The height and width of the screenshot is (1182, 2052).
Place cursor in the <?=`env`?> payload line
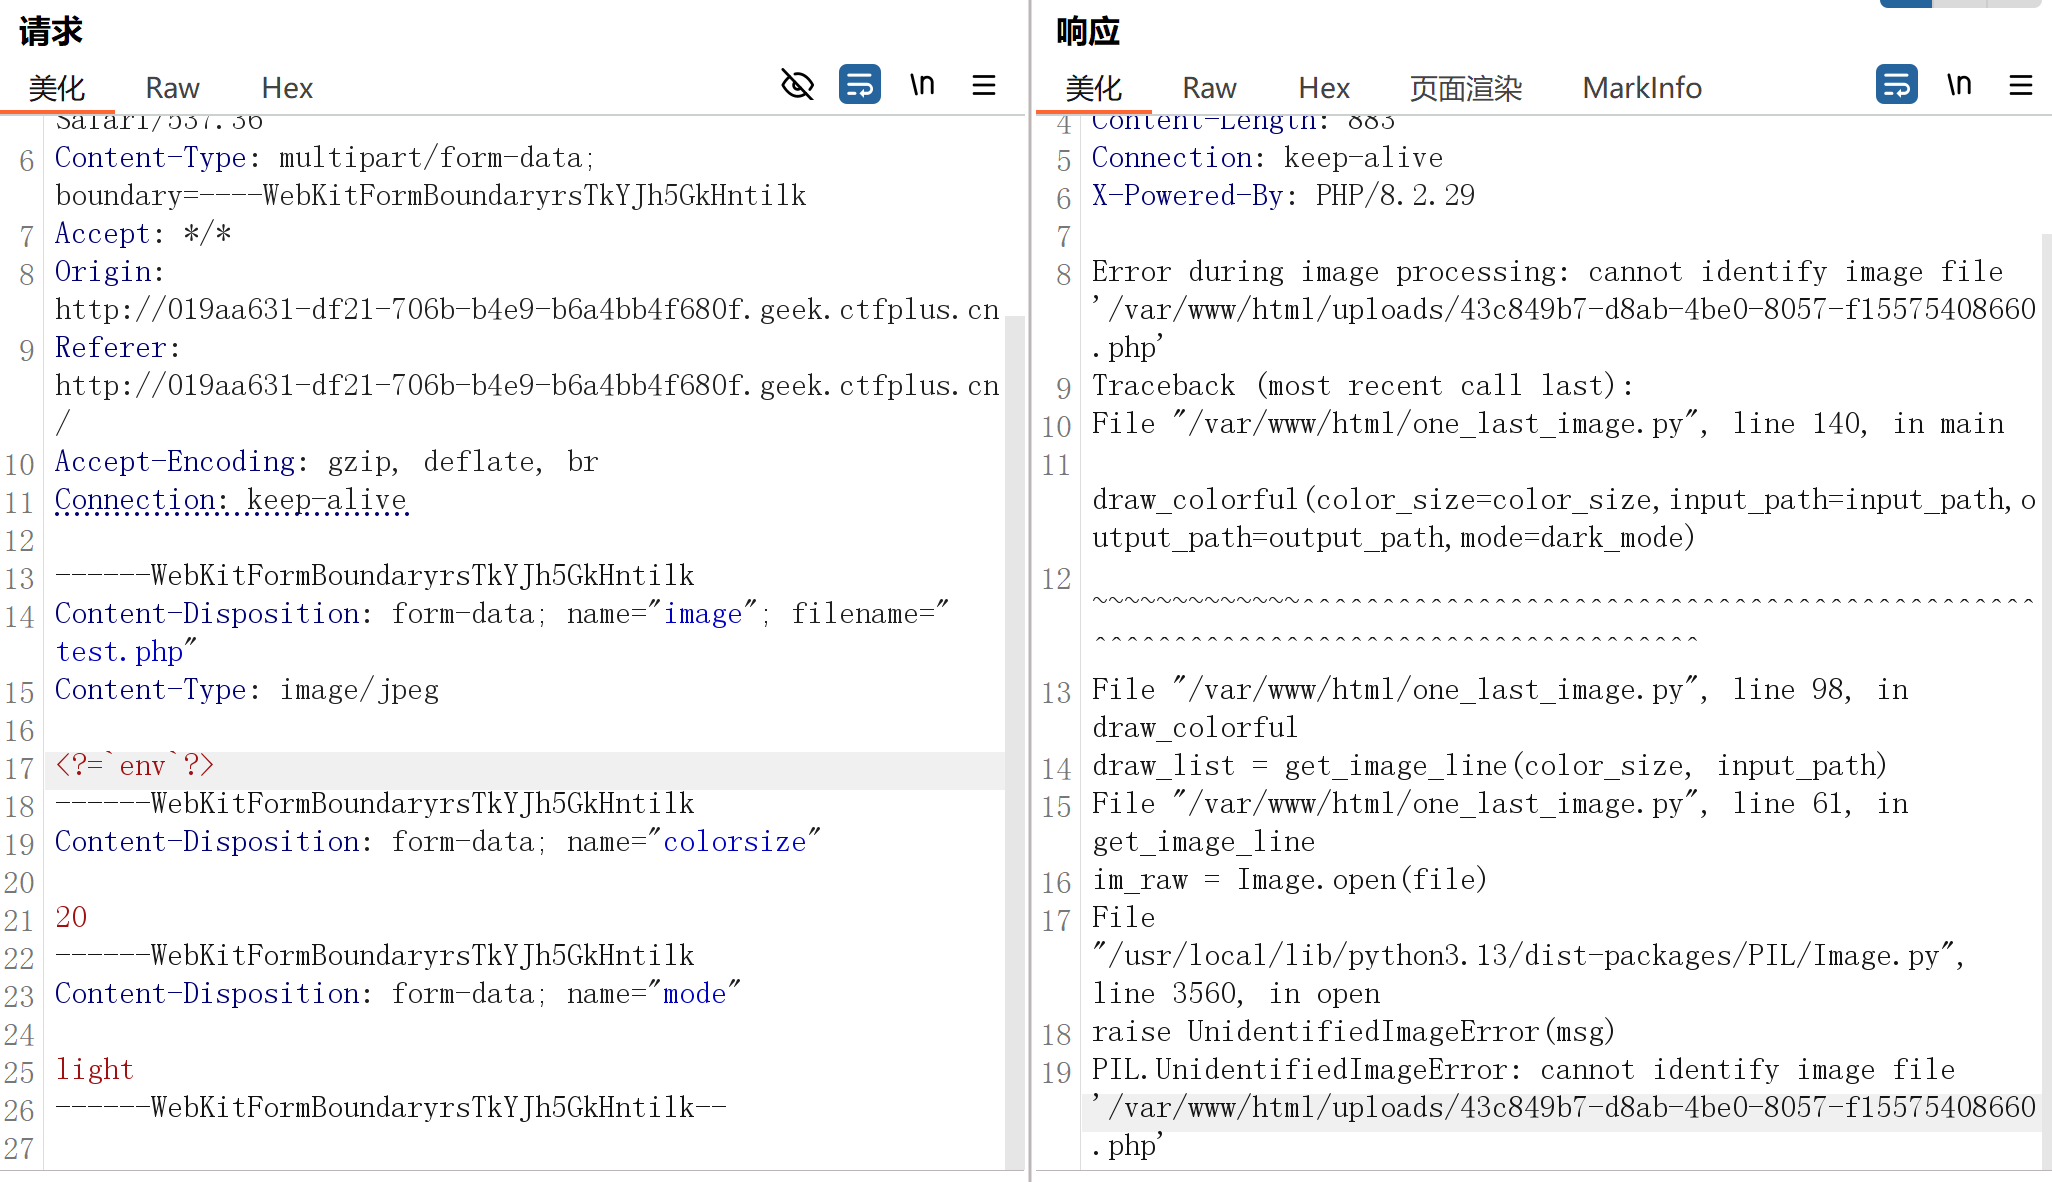click(135, 766)
